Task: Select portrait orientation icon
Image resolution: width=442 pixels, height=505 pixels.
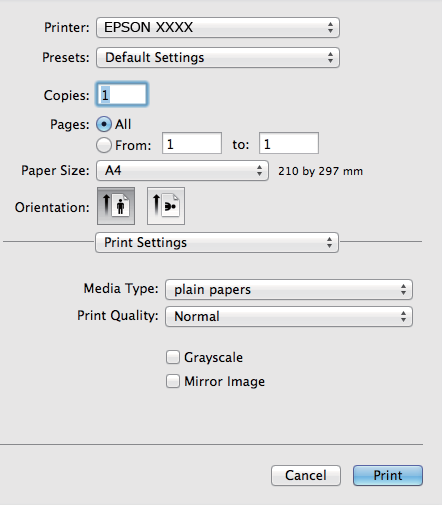Action: click(x=116, y=206)
